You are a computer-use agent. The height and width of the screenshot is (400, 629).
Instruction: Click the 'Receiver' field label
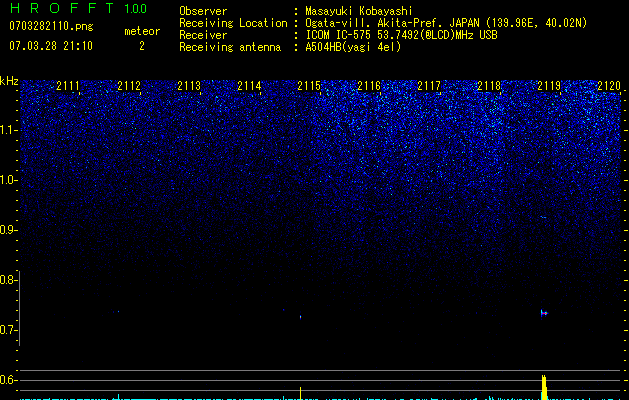tap(203, 35)
